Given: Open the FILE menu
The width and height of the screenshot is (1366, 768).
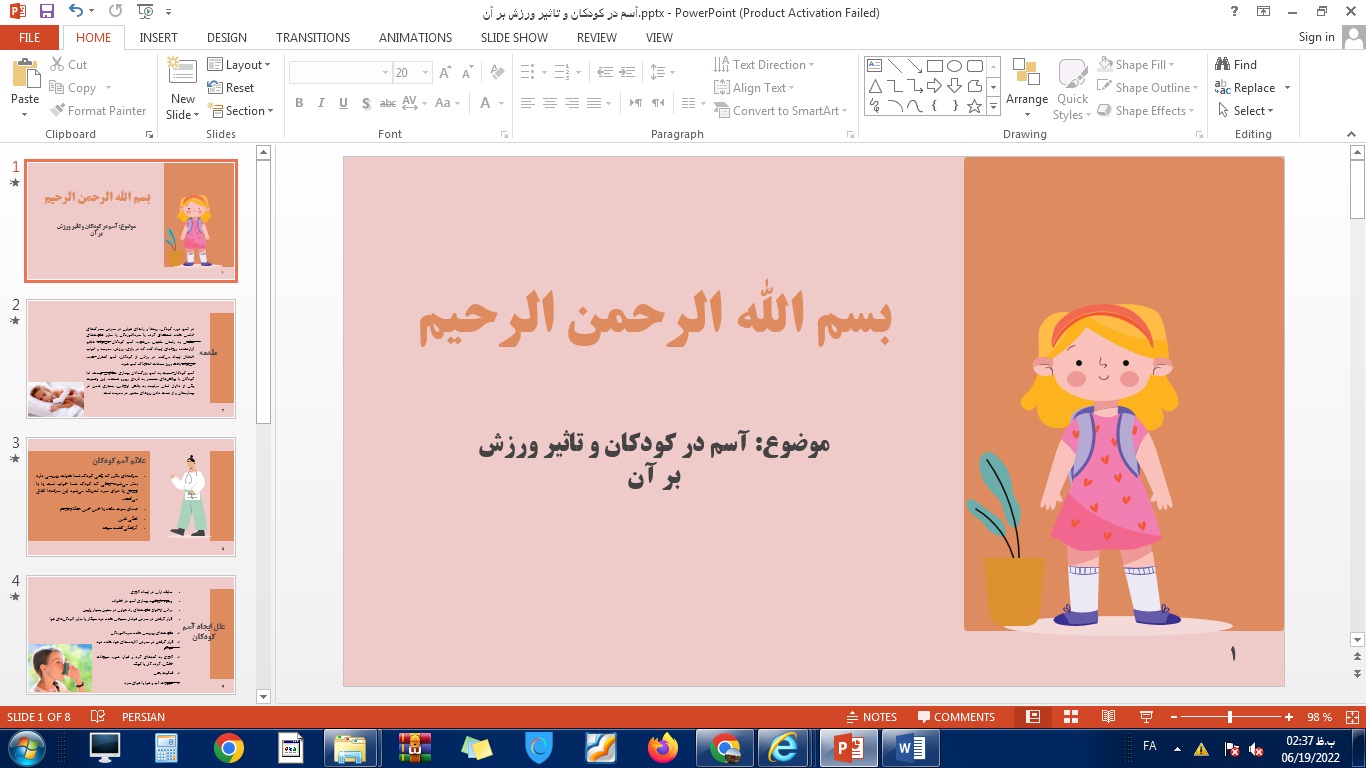Looking at the screenshot, I should pyautogui.click(x=29, y=37).
